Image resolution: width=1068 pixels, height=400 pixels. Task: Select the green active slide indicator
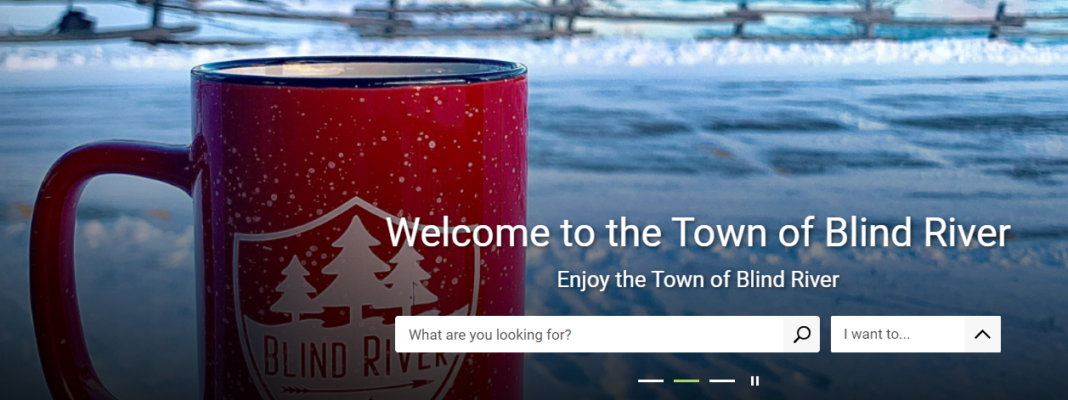coord(686,381)
